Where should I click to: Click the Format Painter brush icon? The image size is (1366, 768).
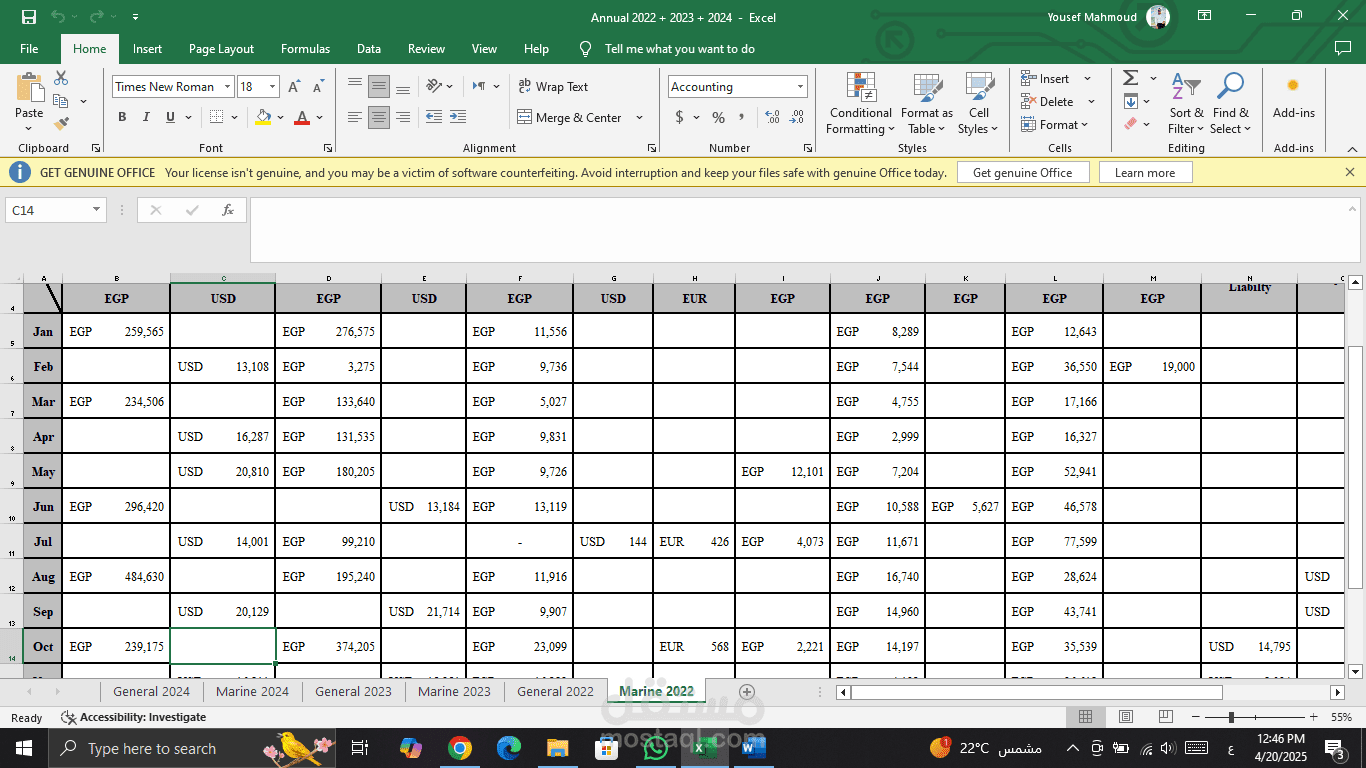click(x=61, y=123)
